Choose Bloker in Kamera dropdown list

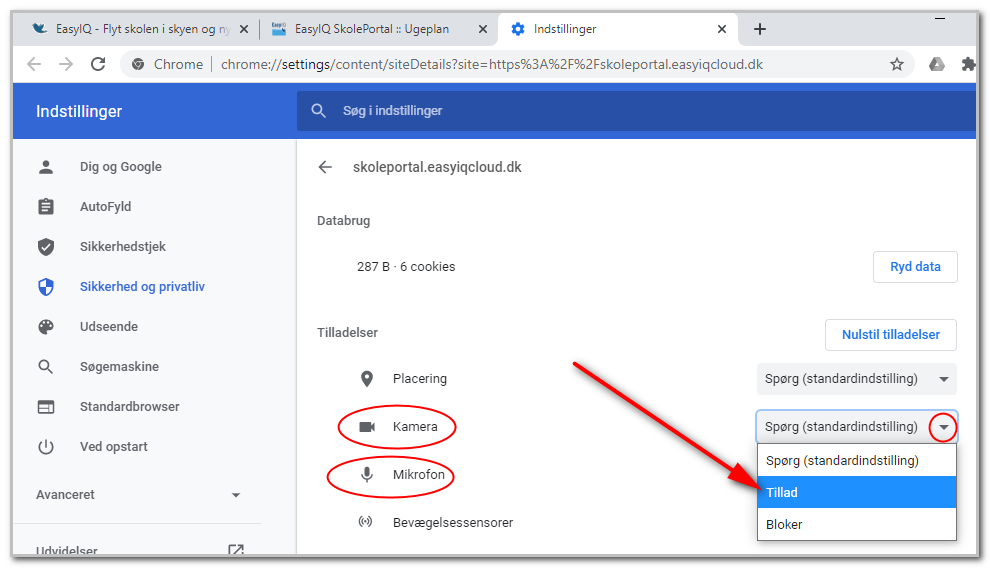[857, 524]
